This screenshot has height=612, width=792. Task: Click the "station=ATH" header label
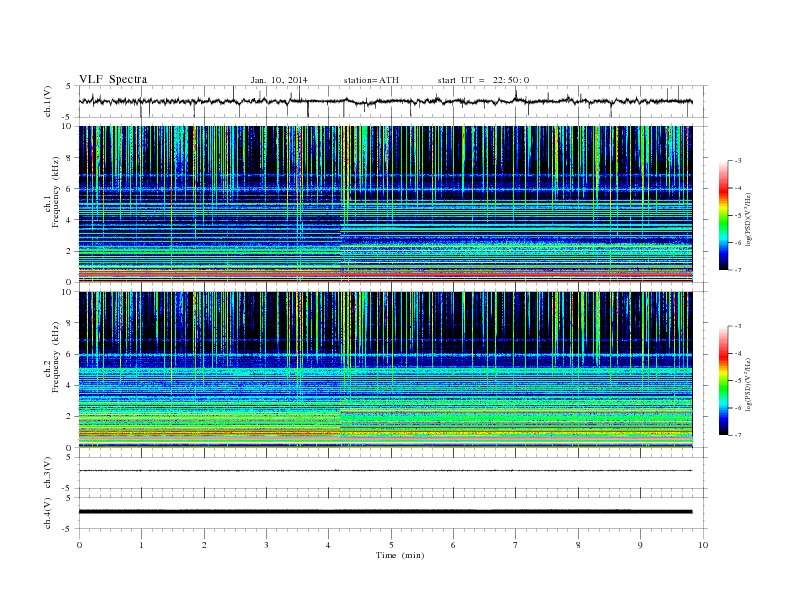point(371,80)
